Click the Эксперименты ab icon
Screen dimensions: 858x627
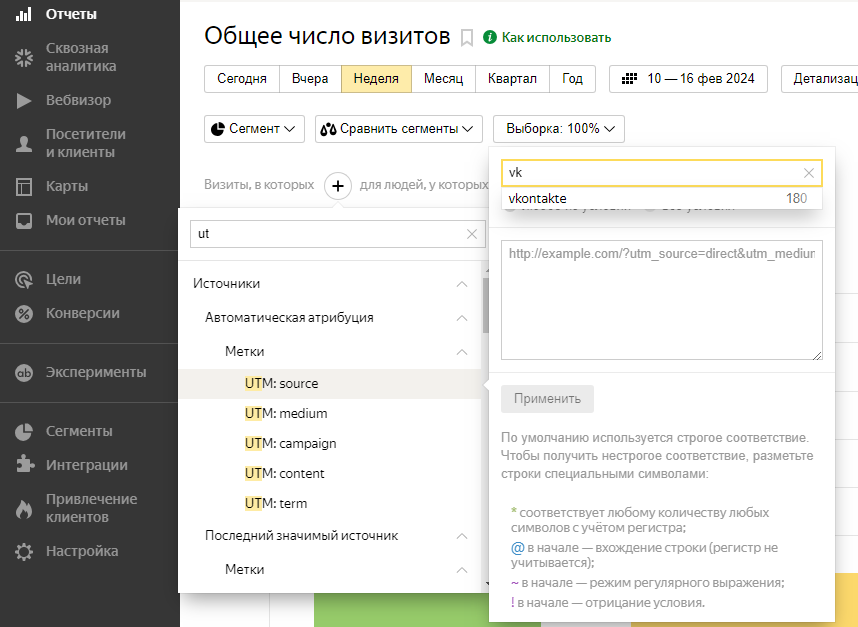point(24,373)
